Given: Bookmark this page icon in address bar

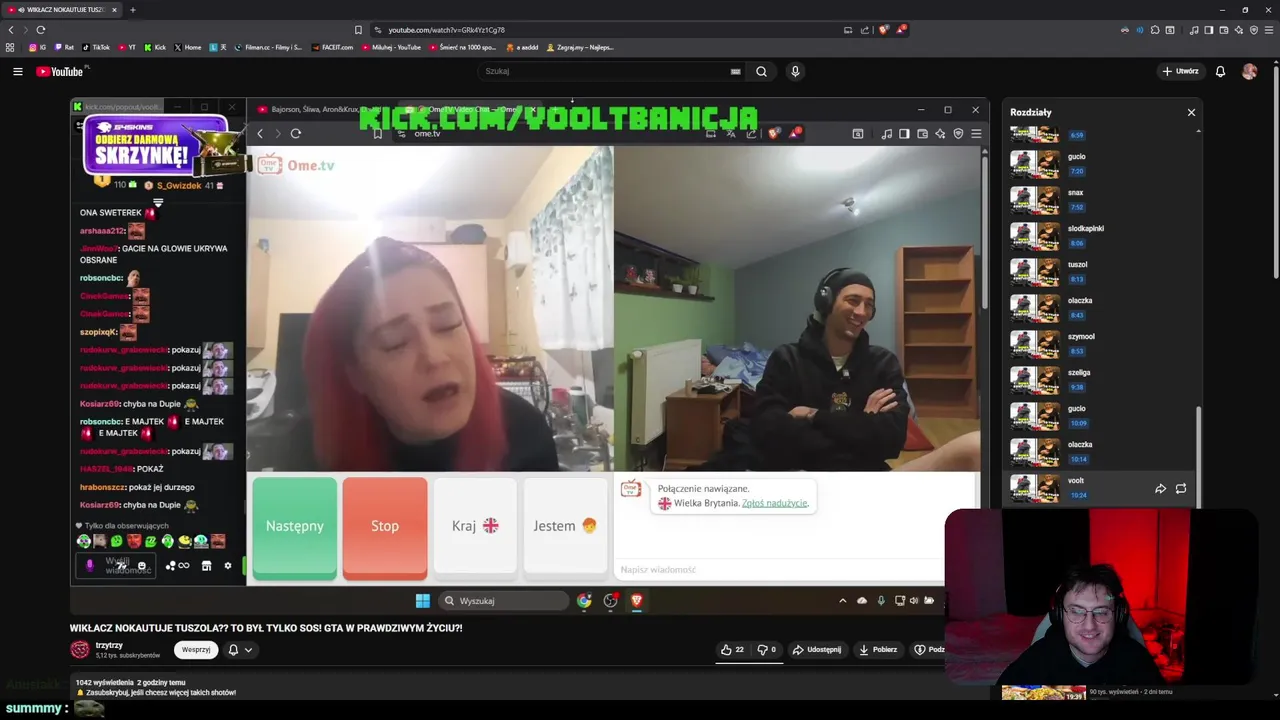Looking at the screenshot, I should point(358,30).
